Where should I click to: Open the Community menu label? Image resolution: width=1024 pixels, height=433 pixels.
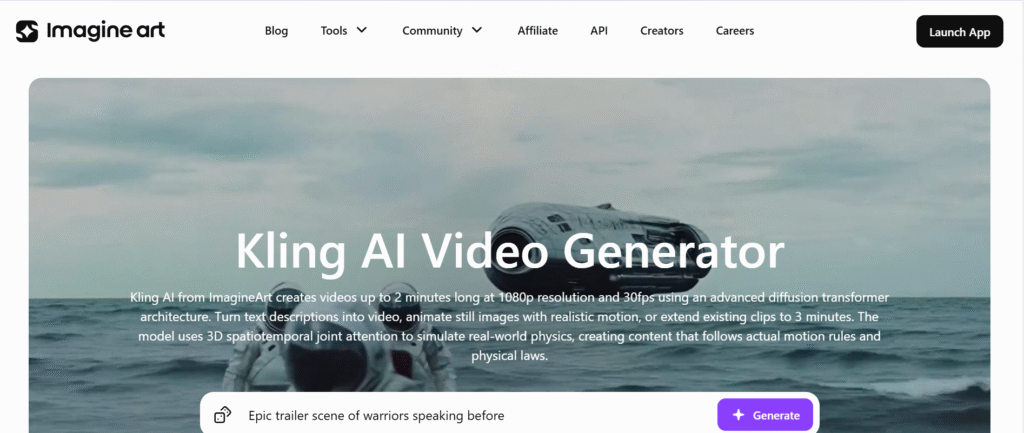432,31
